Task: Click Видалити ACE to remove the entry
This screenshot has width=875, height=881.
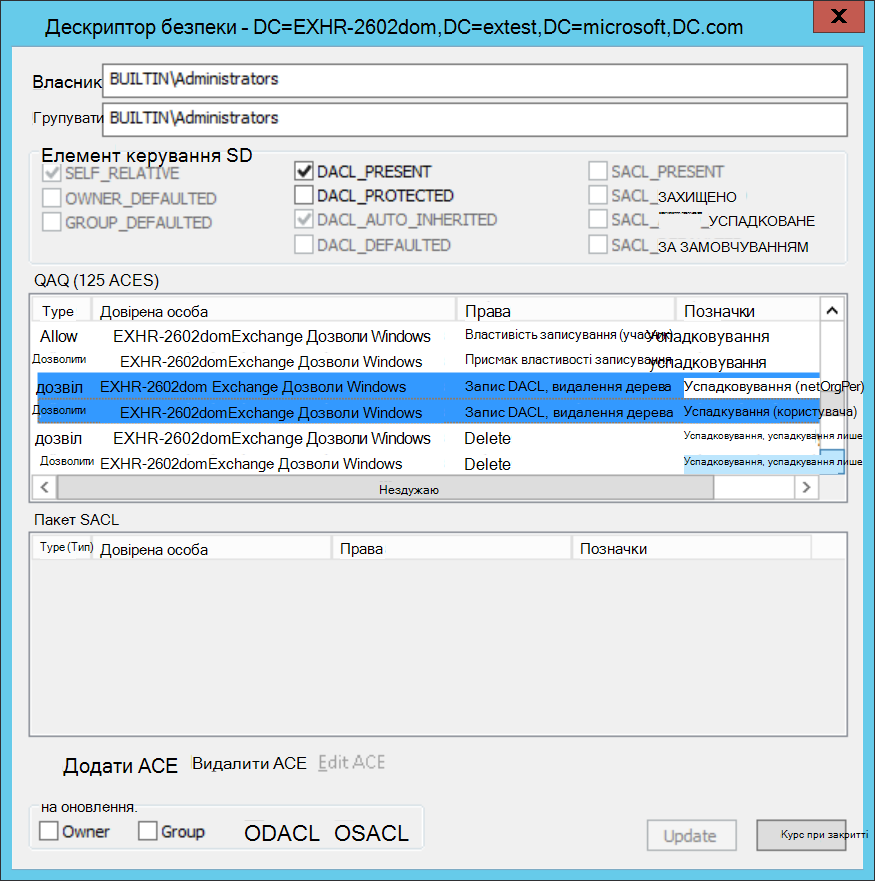Action: click(x=250, y=763)
